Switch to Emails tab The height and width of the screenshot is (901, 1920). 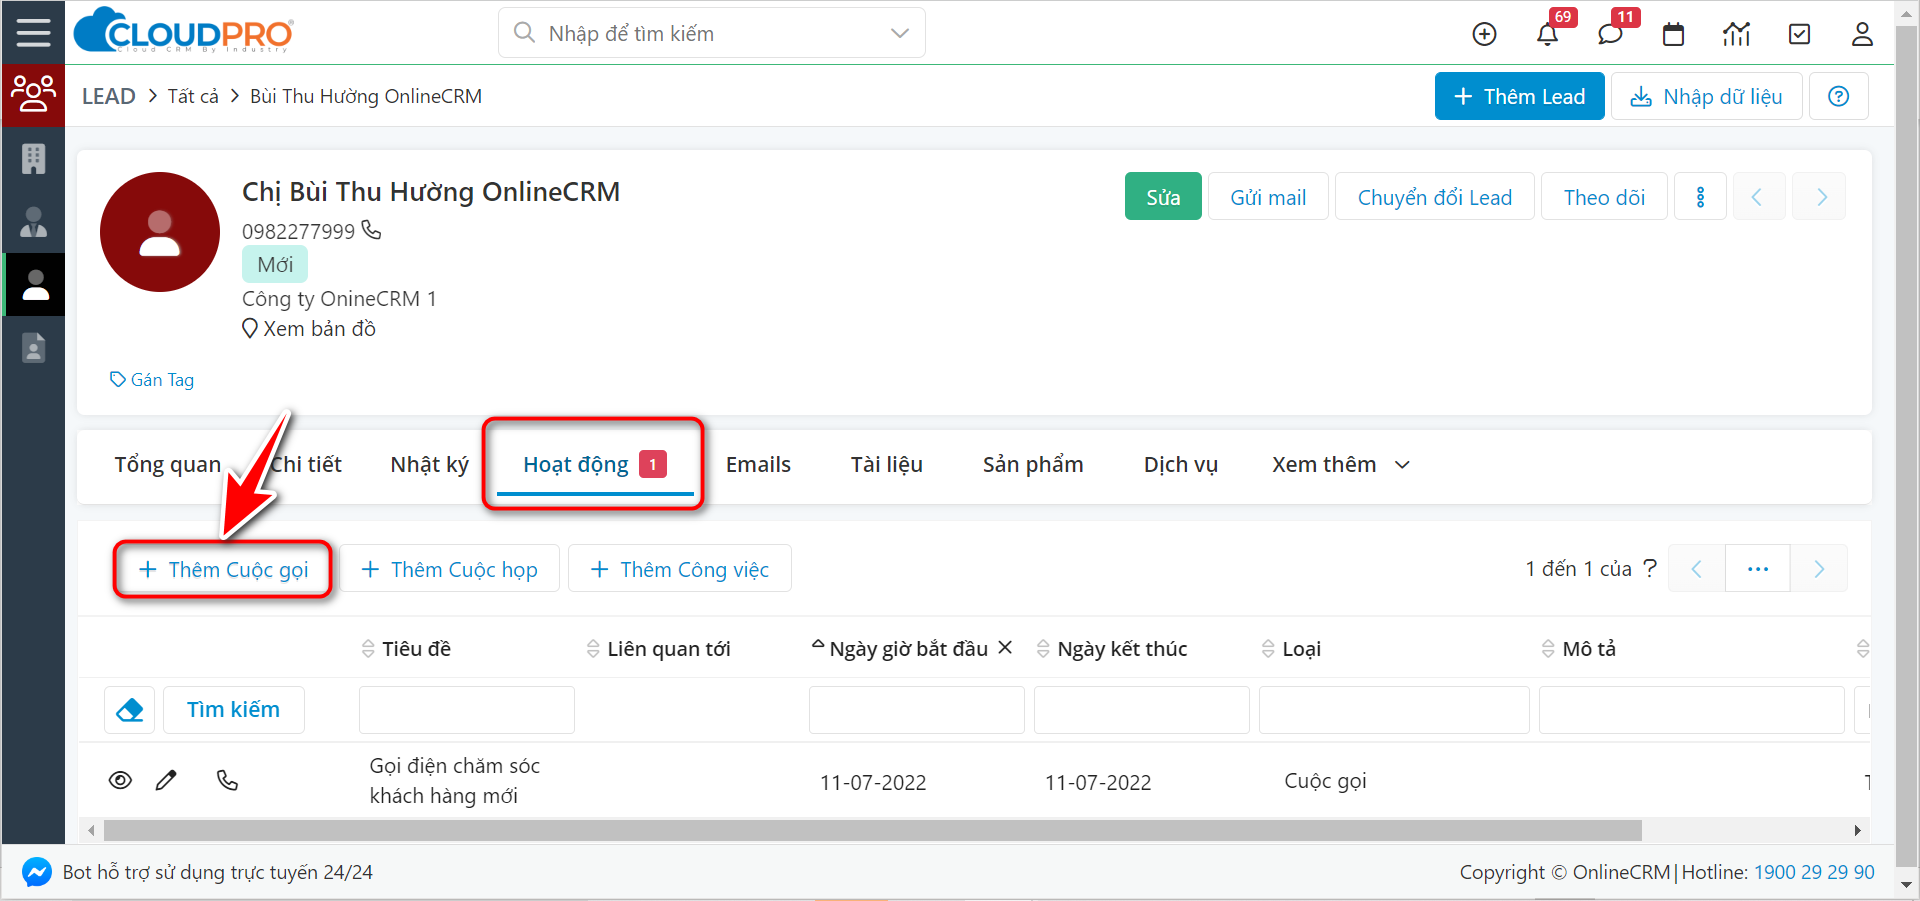pos(758,465)
